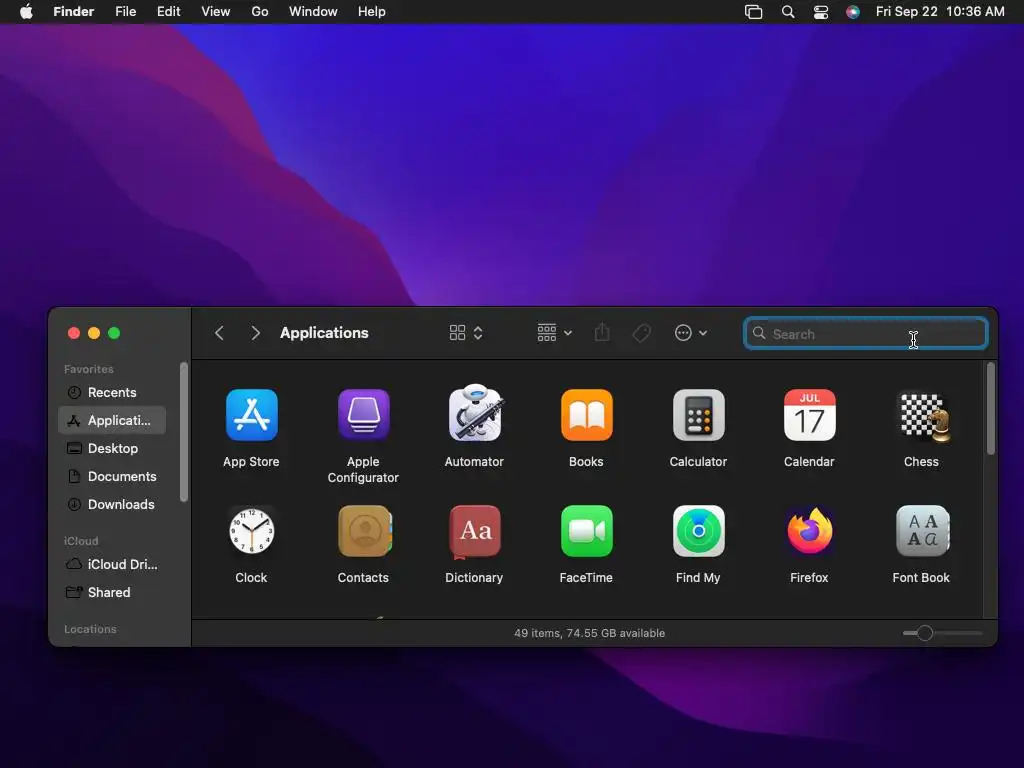
Task: Open the Edit menu
Action: pos(168,12)
